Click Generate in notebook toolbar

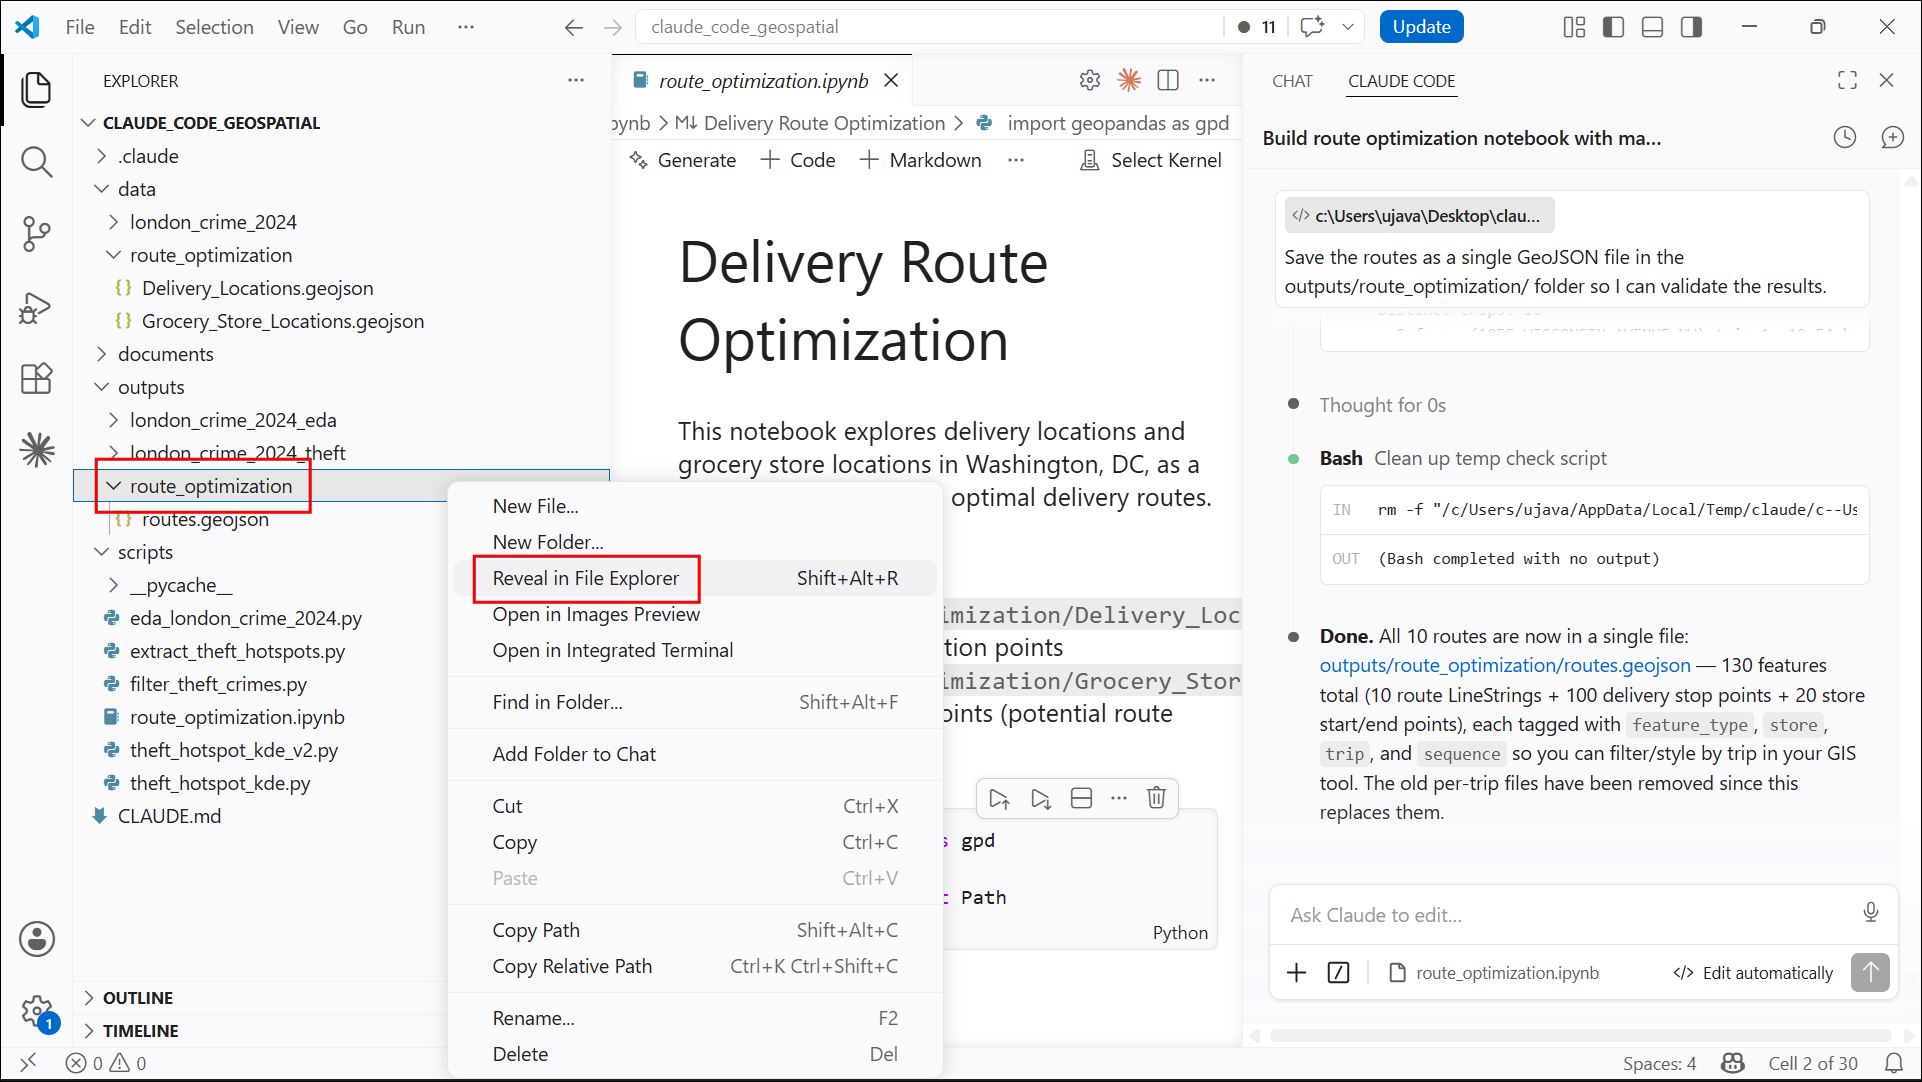point(683,160)
